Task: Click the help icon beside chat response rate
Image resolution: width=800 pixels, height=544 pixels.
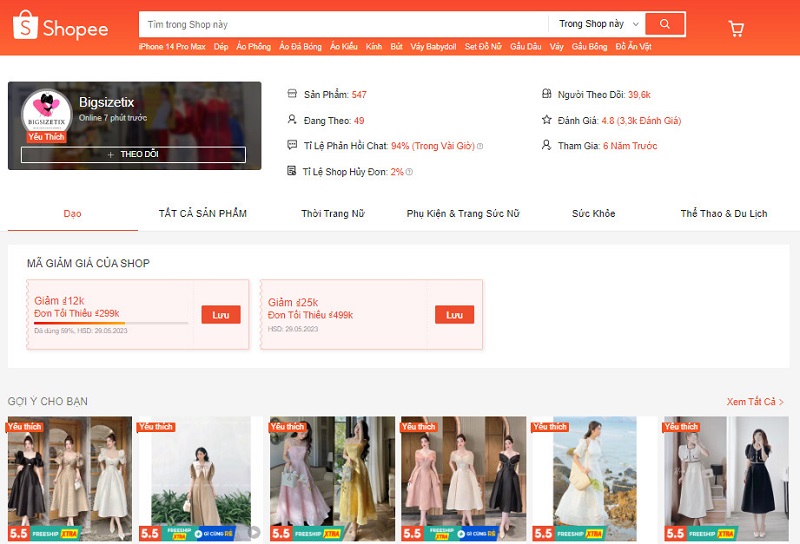Action: [x=480, y=146]
